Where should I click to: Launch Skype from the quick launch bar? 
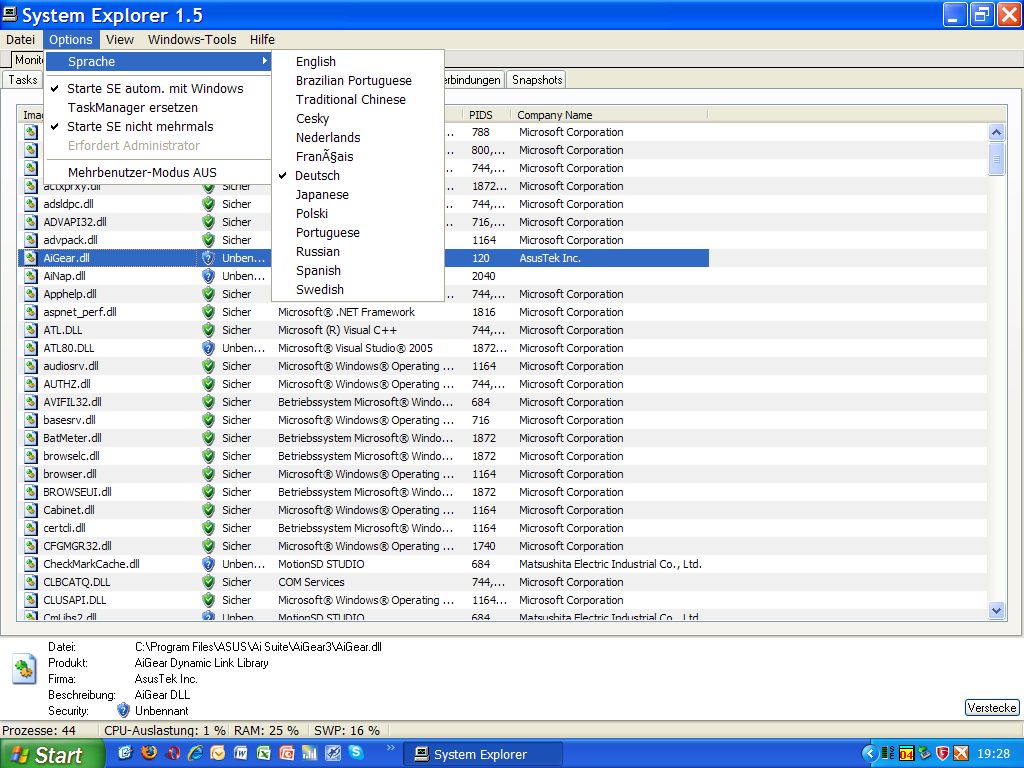click(x=356, y=753)
